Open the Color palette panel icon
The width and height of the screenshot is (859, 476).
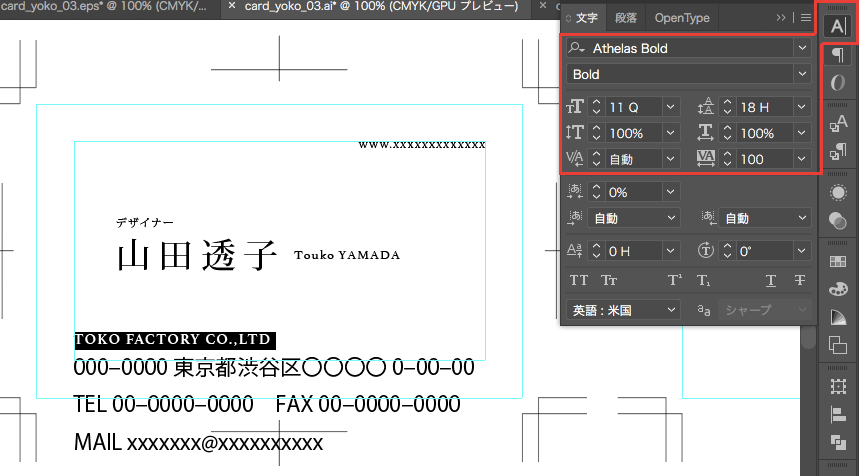[x=838, y=289]
